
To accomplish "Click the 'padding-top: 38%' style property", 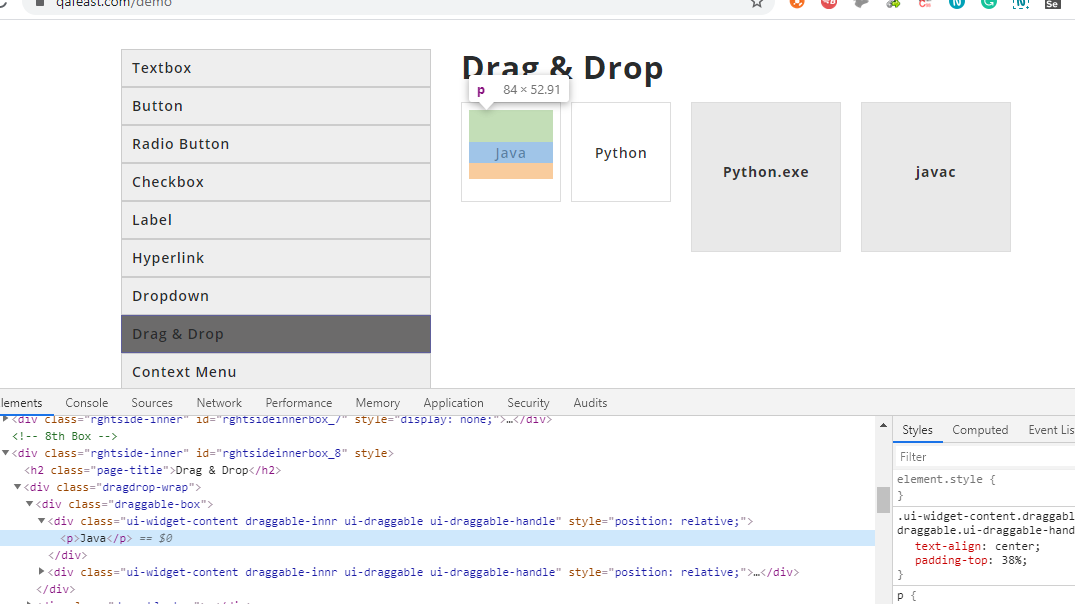I will [971, 560].
